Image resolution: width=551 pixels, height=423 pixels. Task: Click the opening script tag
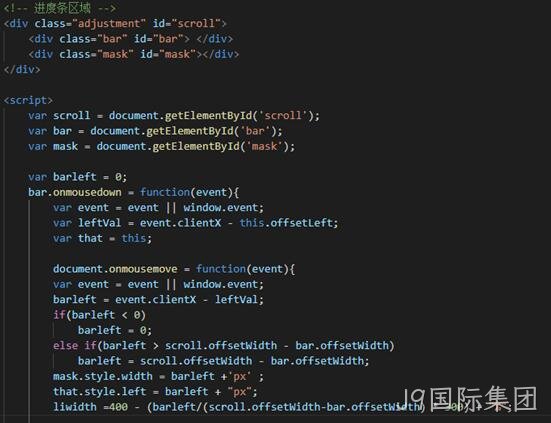coord(28,100)
